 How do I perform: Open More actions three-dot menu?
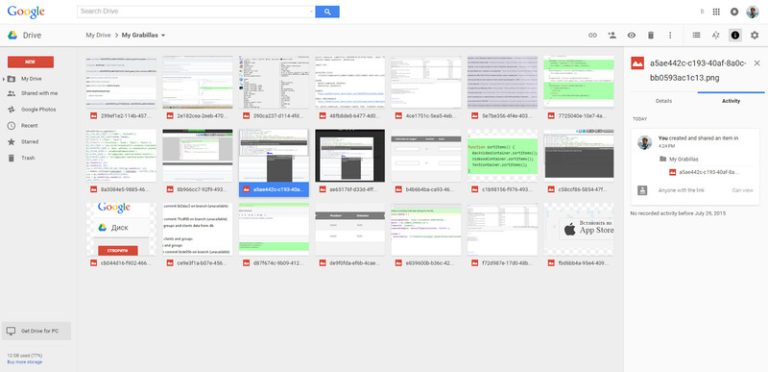coord(670,35)
